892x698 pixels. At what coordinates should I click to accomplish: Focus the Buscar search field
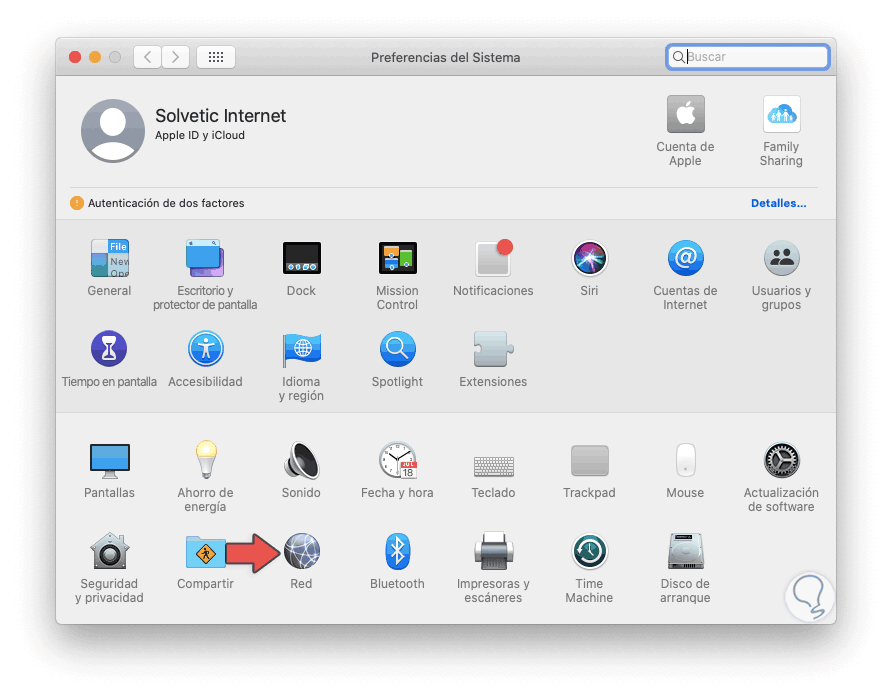(748, 57)
